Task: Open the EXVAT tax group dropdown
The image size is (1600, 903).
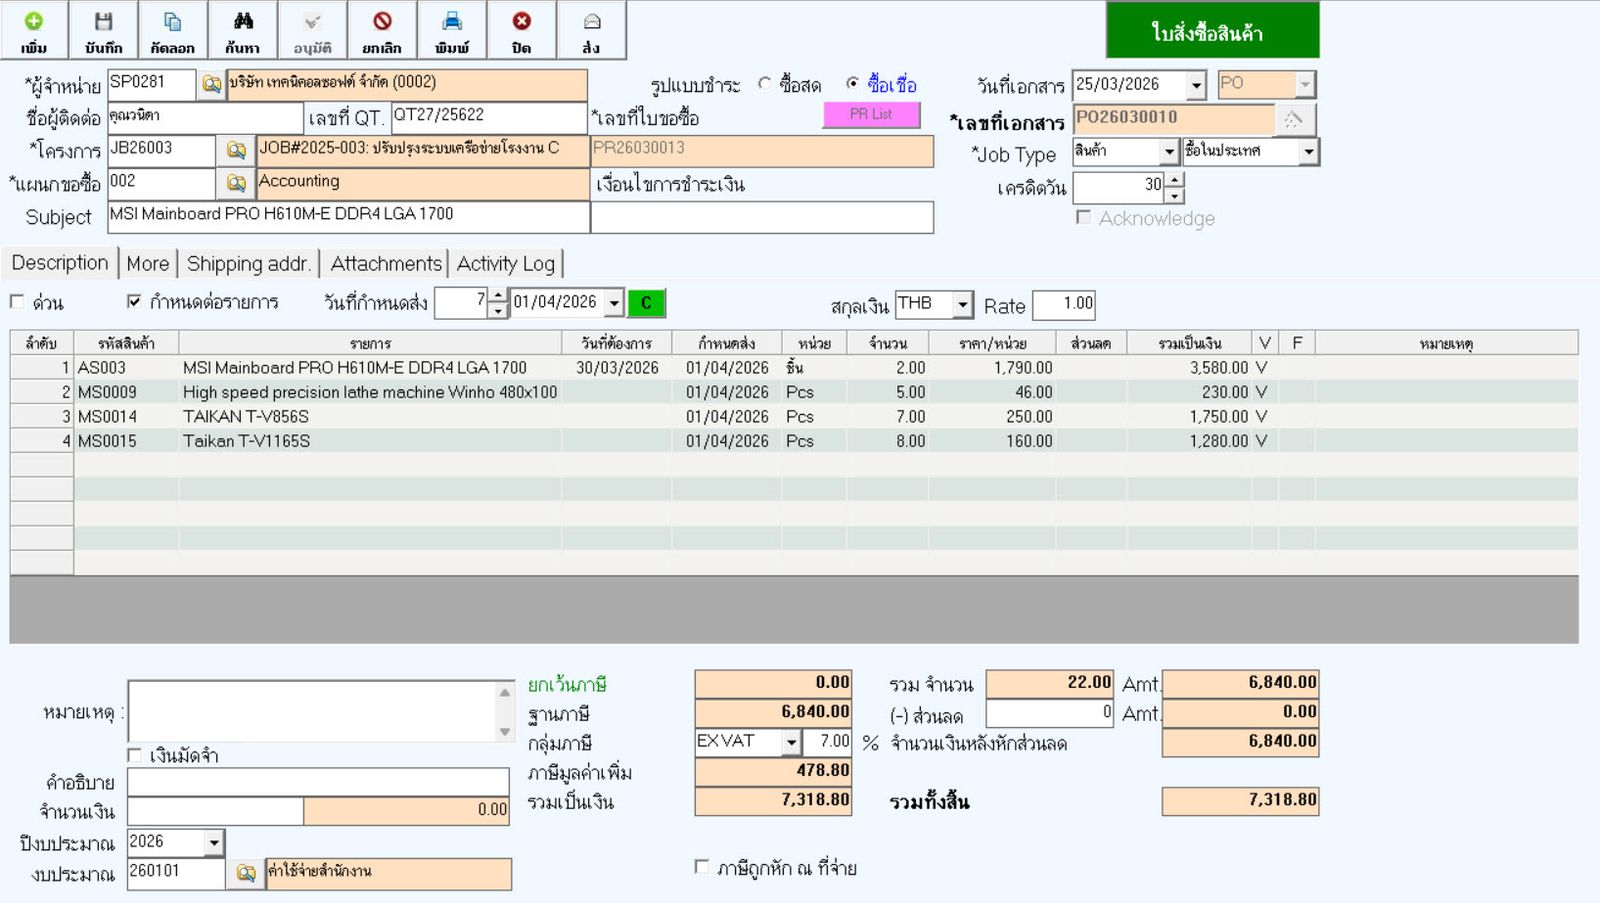Action: [x=791, y=742]
